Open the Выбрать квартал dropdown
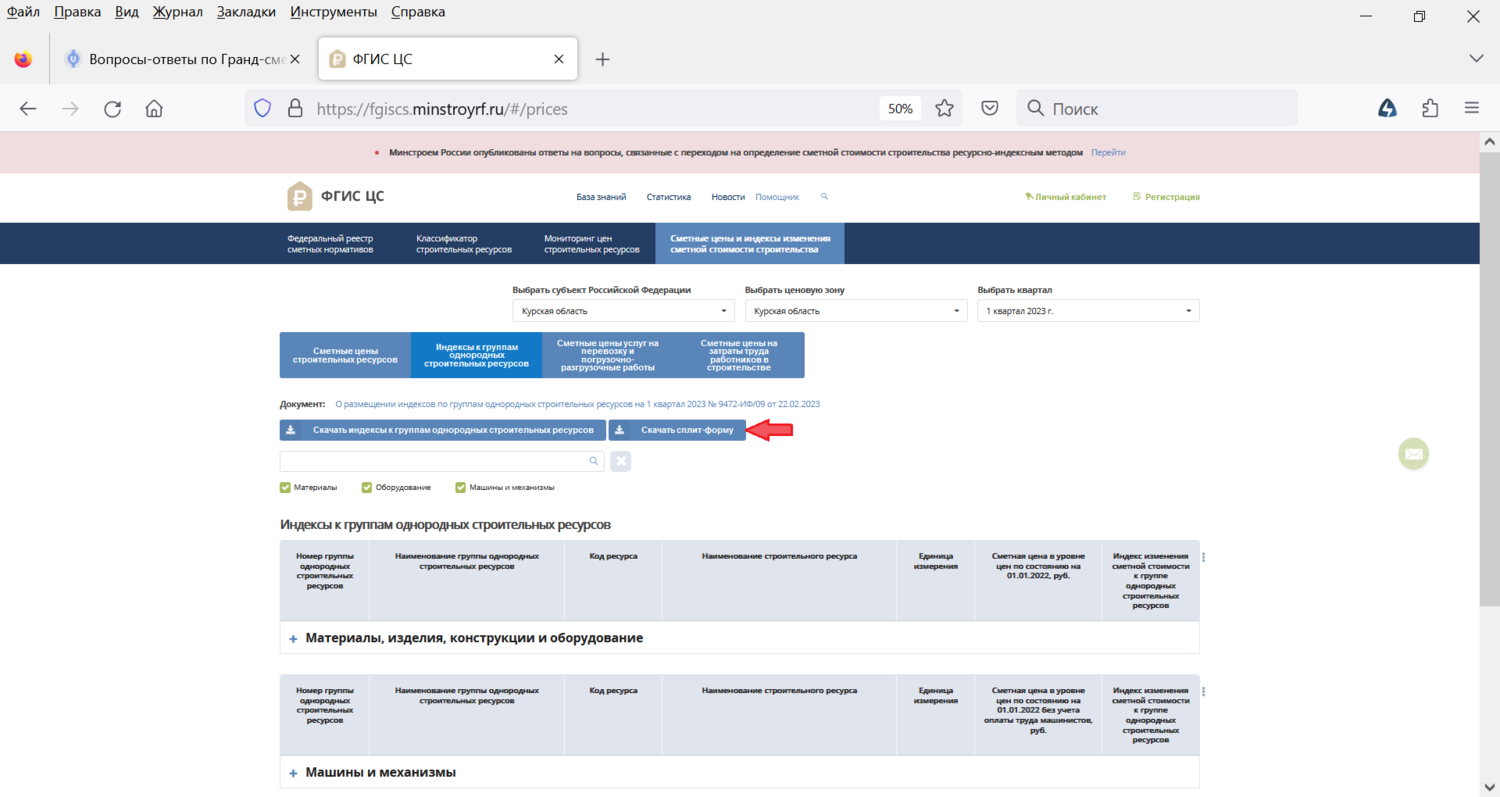This screenshot has width=1500, height=797. click(1088, 311)
